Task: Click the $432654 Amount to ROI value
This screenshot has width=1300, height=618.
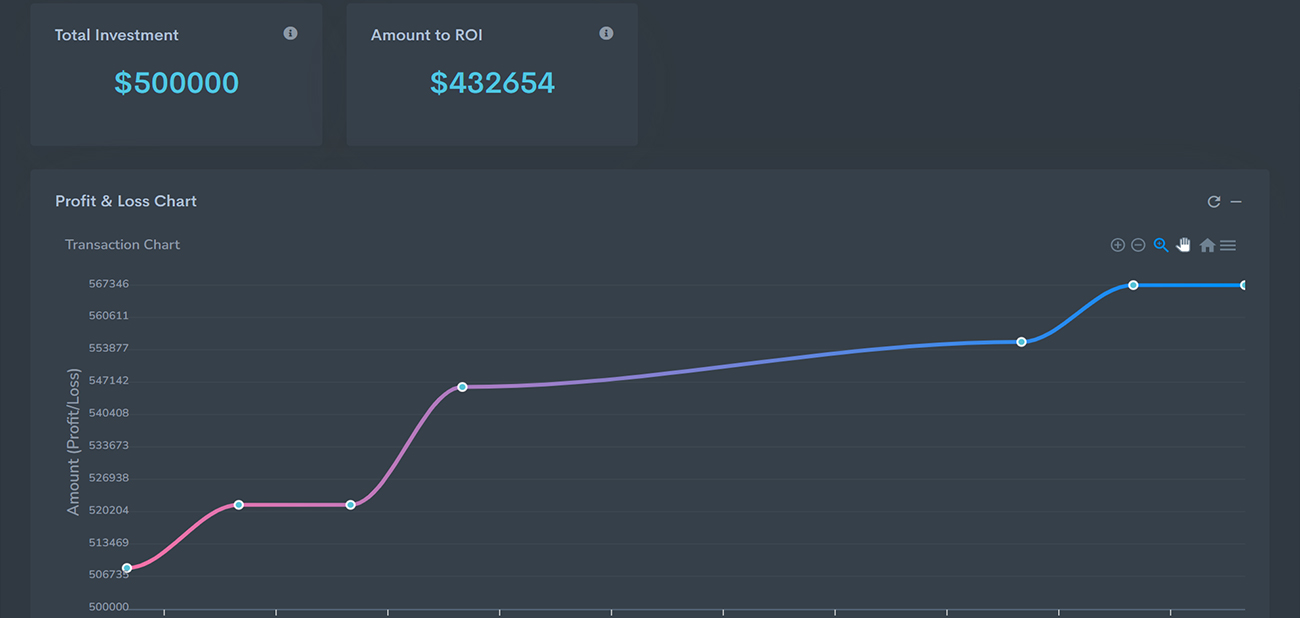Action: tap(492, 82)
